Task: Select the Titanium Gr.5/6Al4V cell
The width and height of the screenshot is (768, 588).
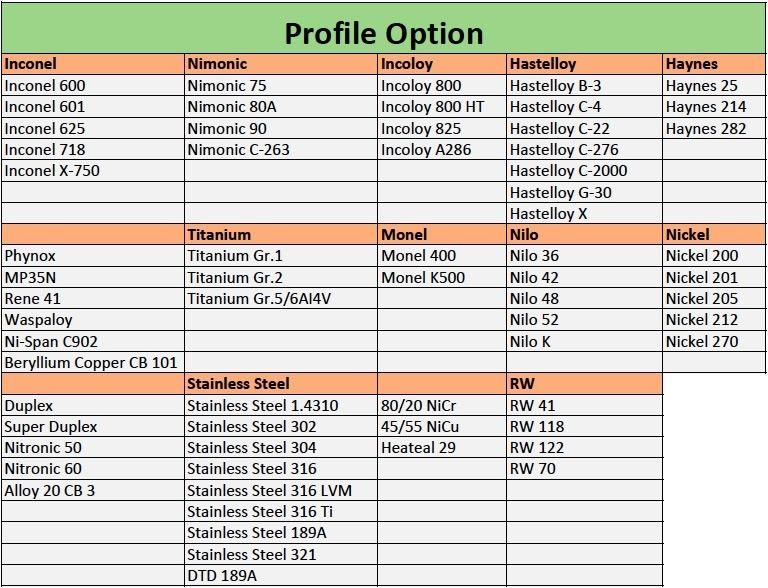Action: click(x=281, y=298)
